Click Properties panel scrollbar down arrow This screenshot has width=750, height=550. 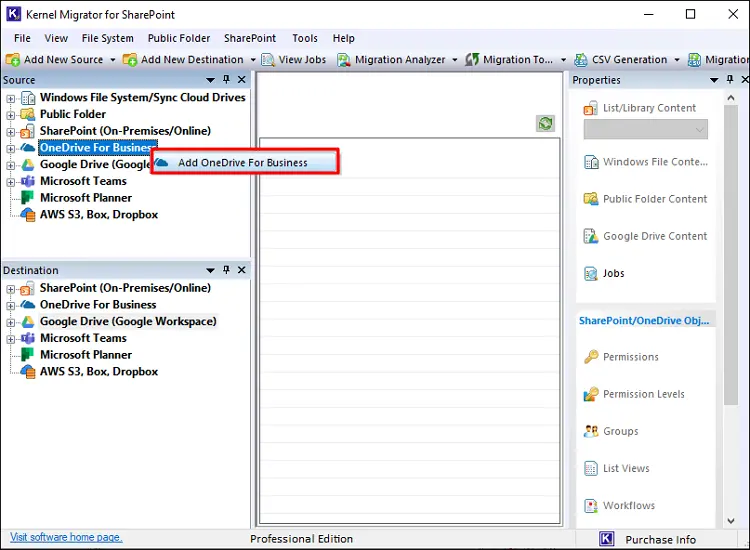(x=731, y=521)
